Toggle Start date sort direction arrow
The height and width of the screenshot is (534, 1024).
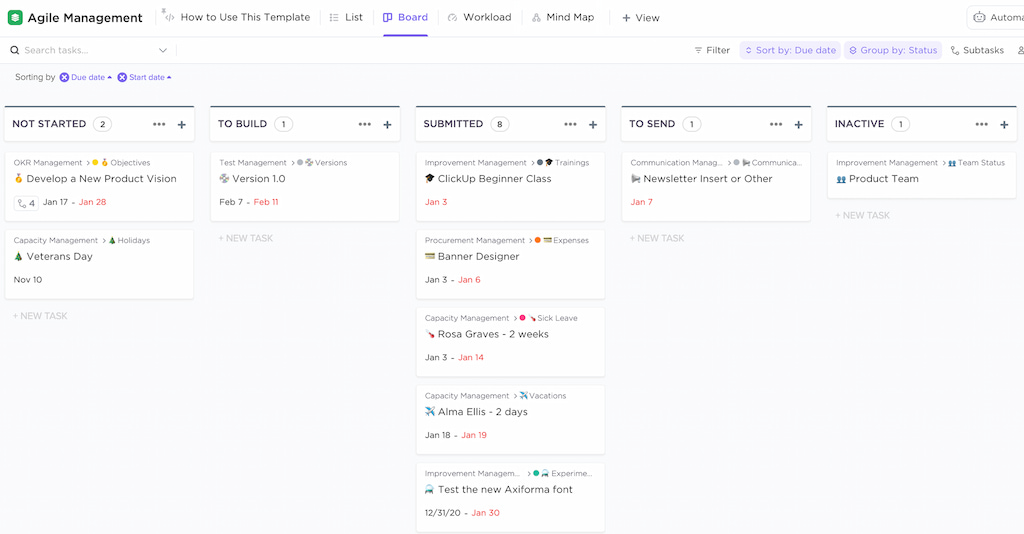pos(169,77)
